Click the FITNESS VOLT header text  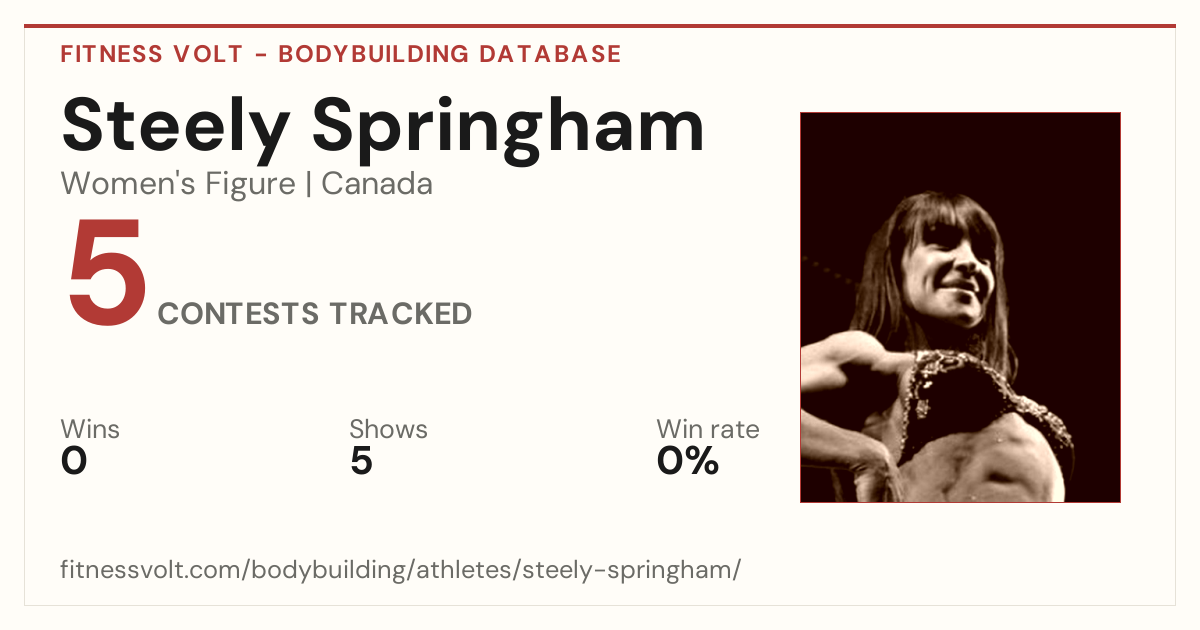coord(152,54)
